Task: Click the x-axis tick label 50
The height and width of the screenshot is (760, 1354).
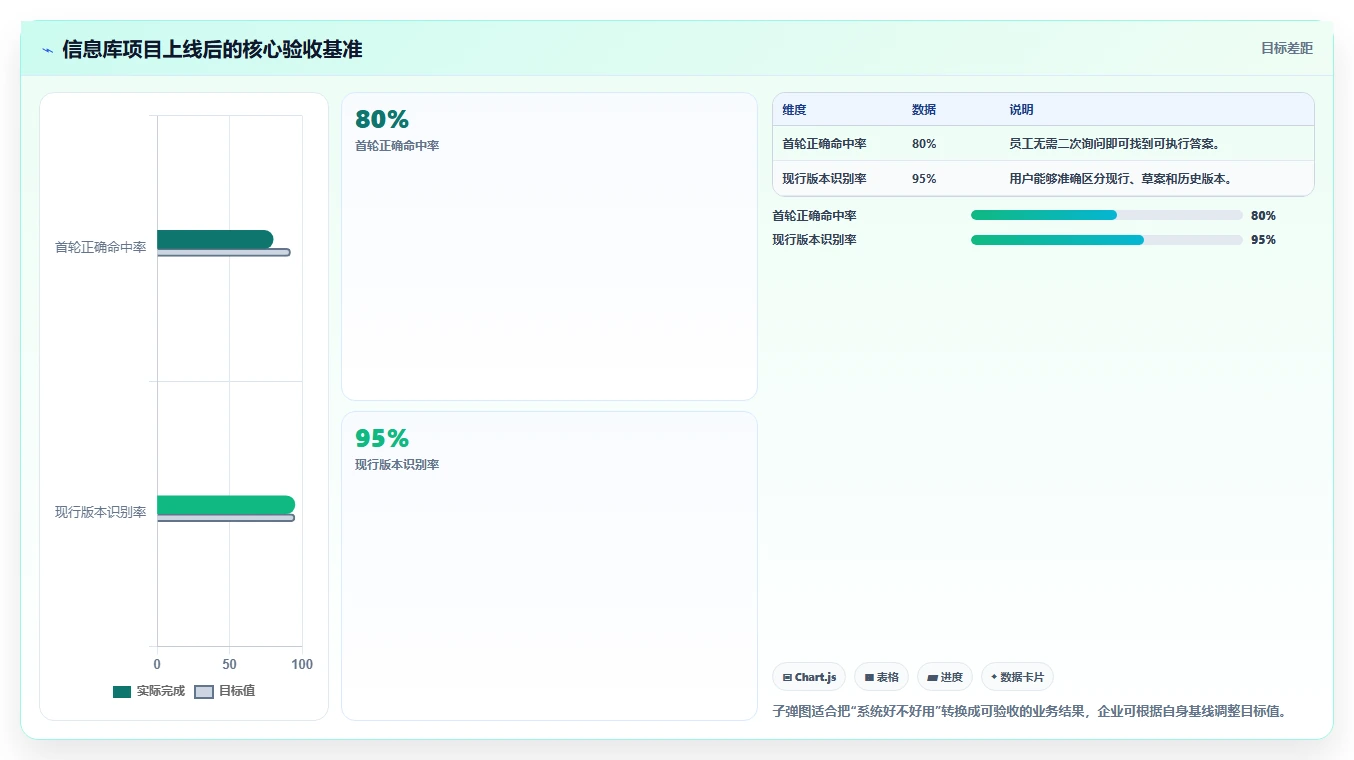Action: [229, 664]
